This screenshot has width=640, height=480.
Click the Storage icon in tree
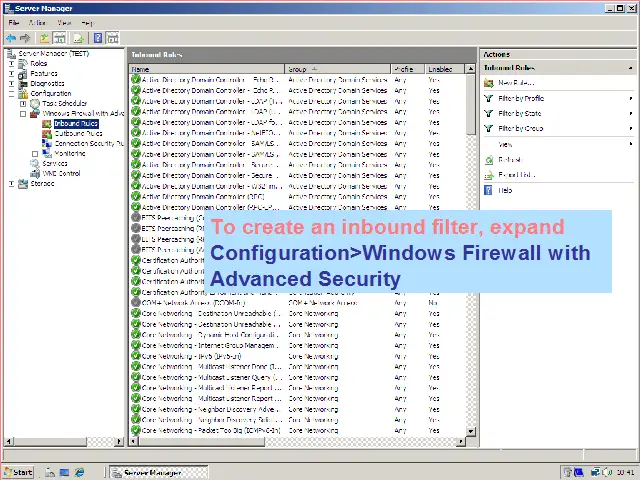[x=23, y=184]
